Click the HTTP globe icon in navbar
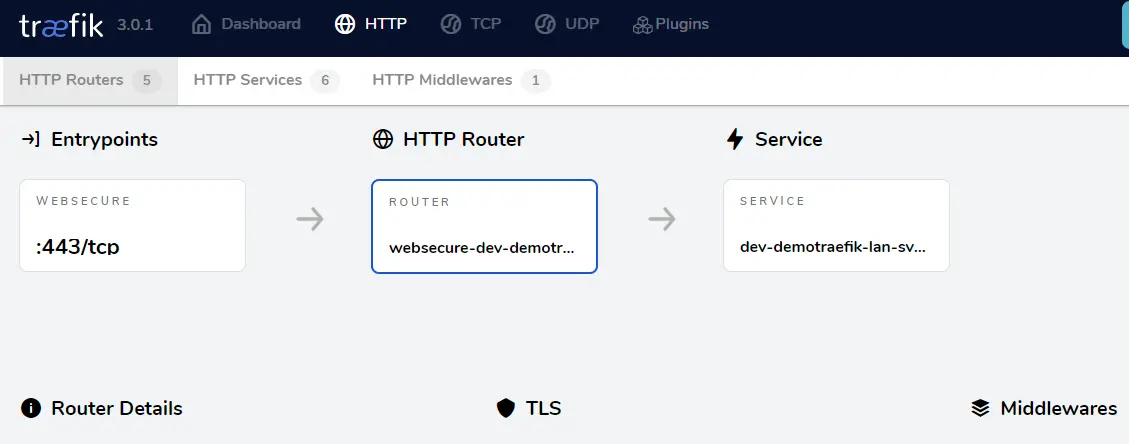Screen dimensions: 1129x444 [345, 24]
